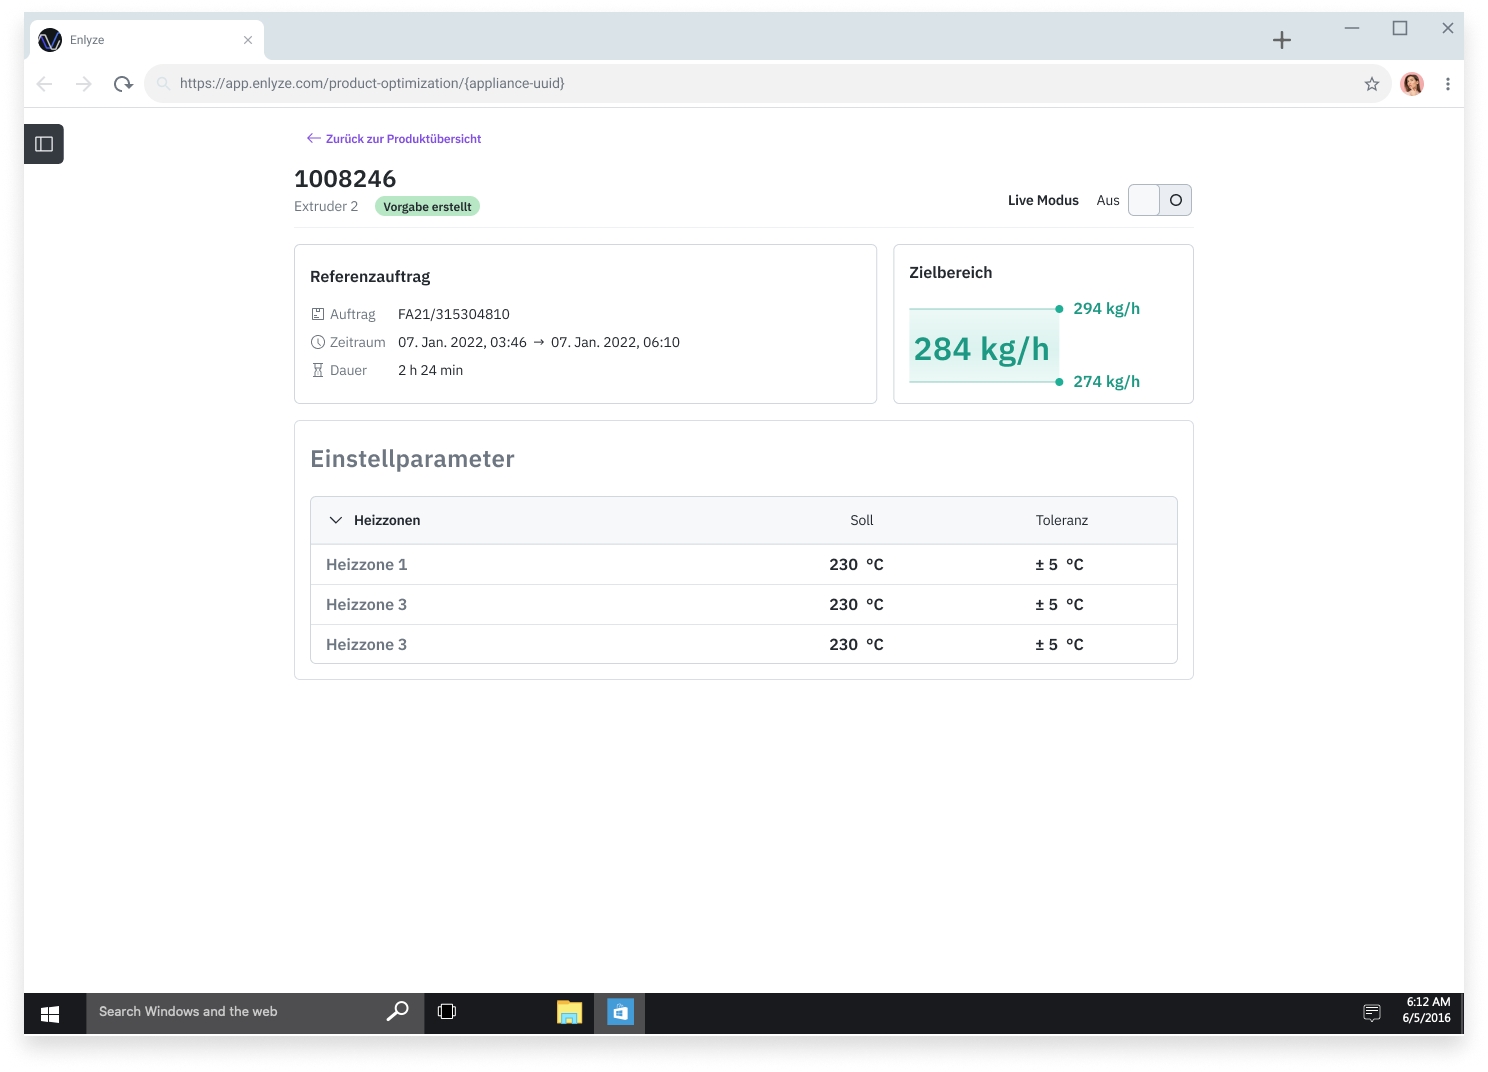
Task: Open File Explorer from taskbar
Action: 569,1013
